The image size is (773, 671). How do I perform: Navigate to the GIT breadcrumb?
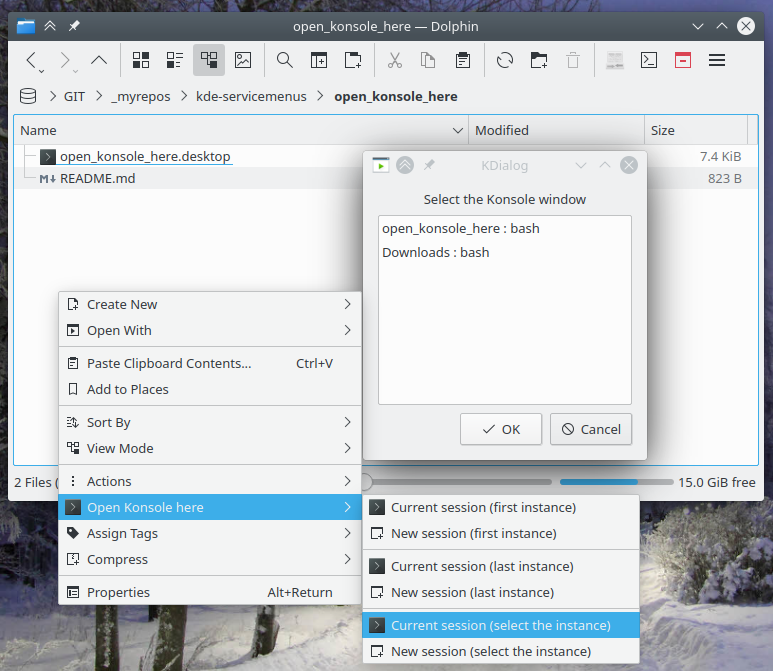(74, 97)
